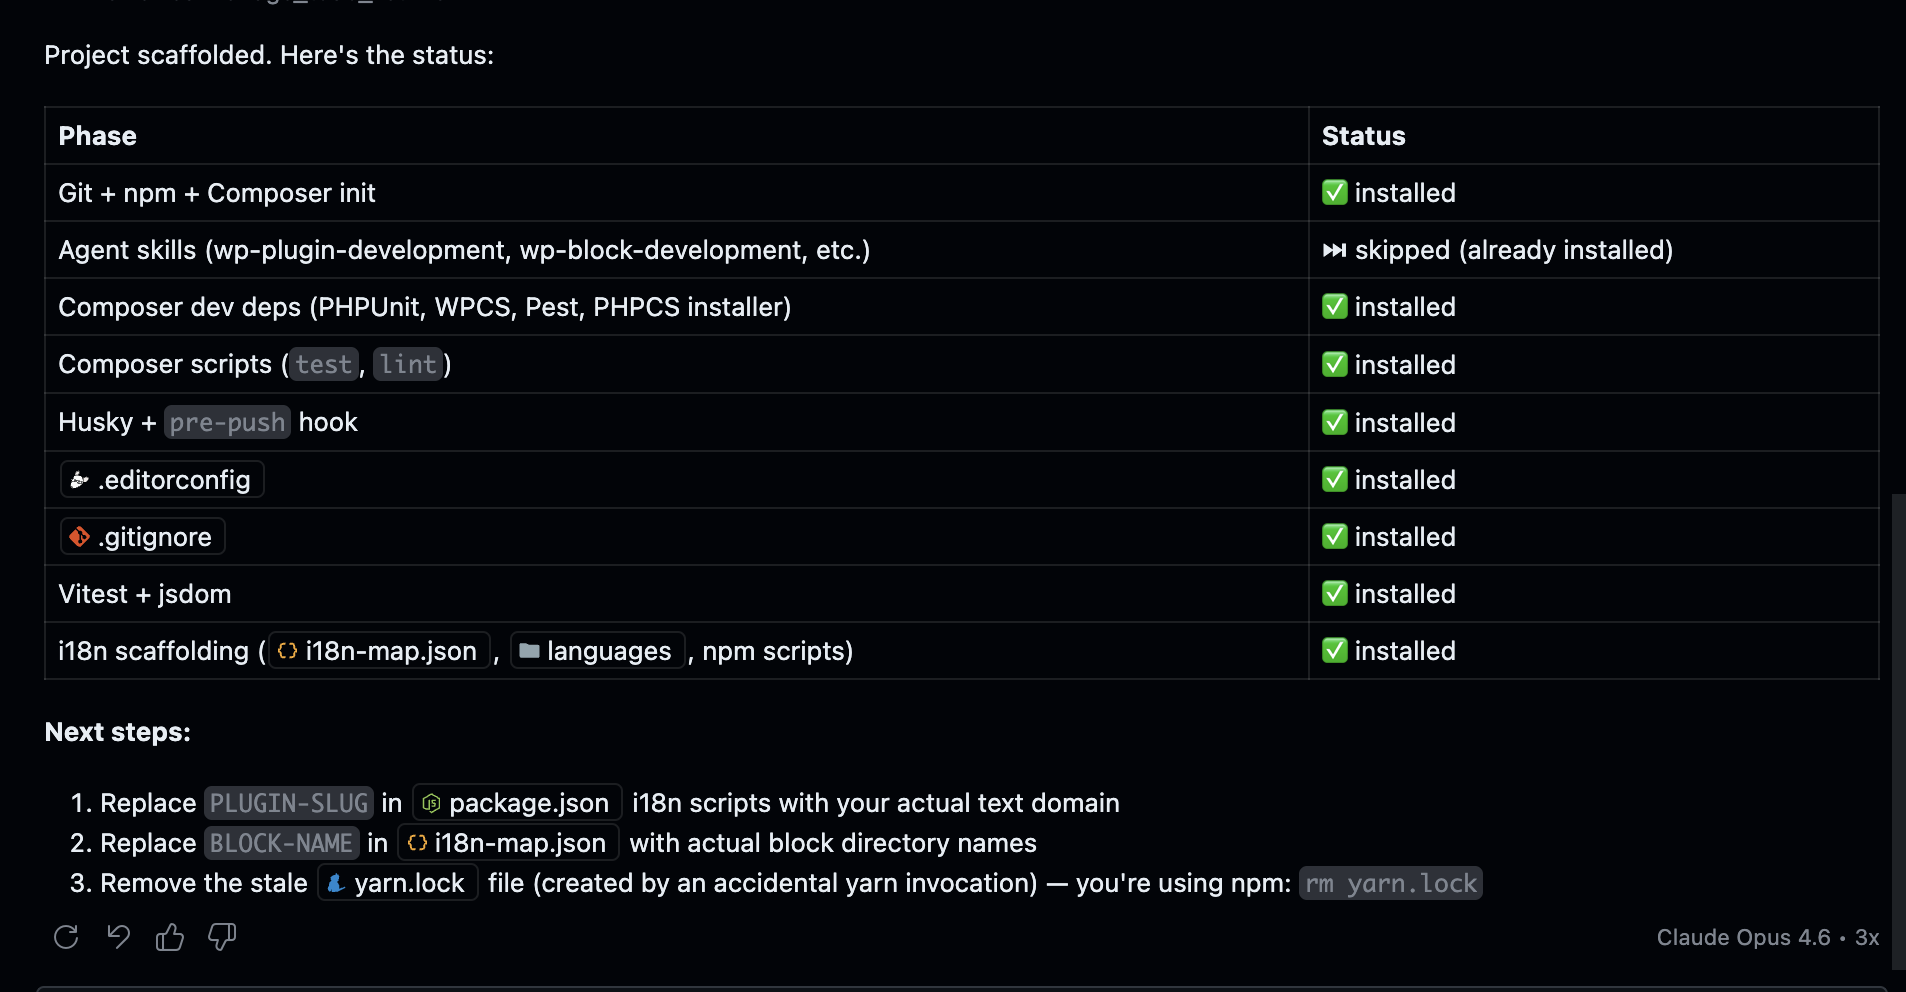
Task: Click the PLUGIN-SLUG code placeholder
Action: 289,803
